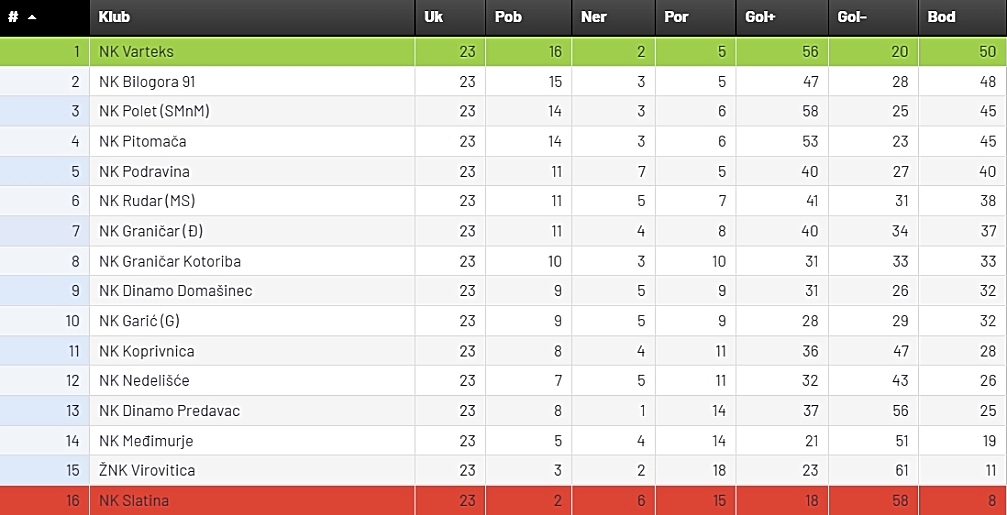Screen dimensions: 1007x515
Task: Open NK Varteks club entry
Action: click(x=136, y=52)
